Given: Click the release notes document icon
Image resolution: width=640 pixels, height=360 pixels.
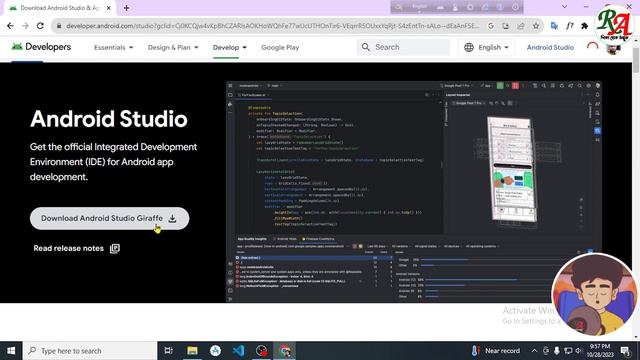Looking at the screenshot, I should 115,249.
